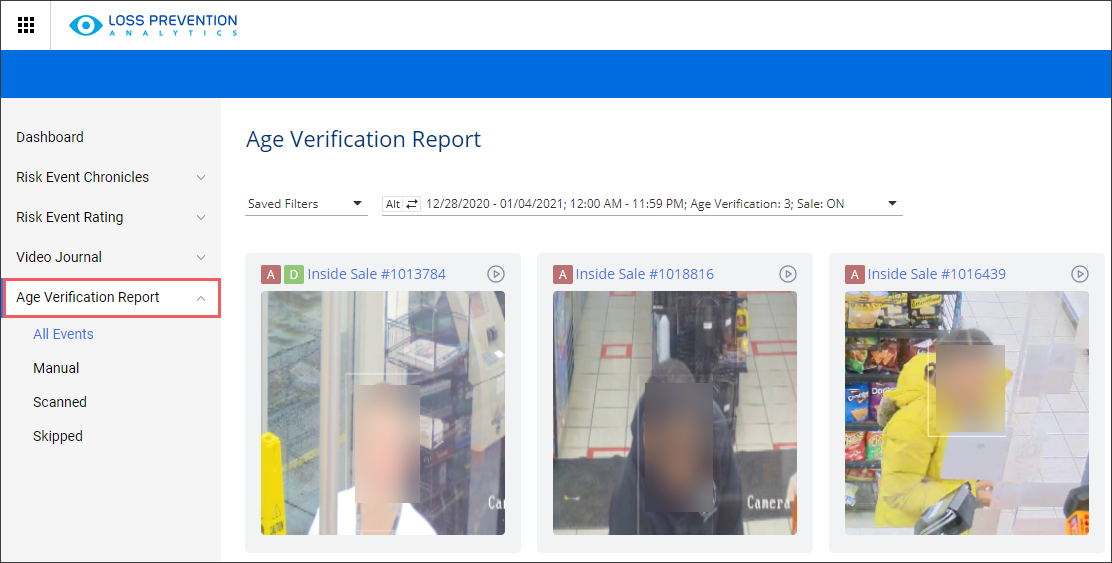Toggle the Alt swap filter button
The height and width of the screenshot is (563, 1112).
coord(402,204)
